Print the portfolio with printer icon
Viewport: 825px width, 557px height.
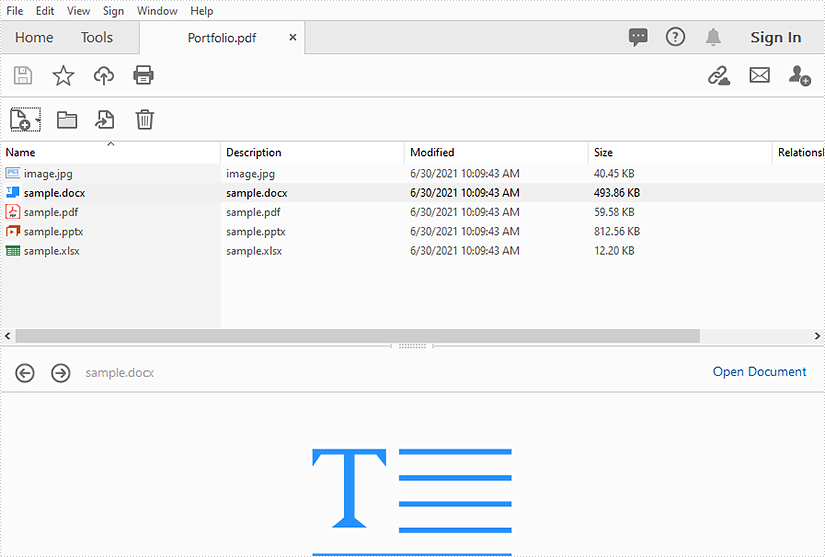144,75
